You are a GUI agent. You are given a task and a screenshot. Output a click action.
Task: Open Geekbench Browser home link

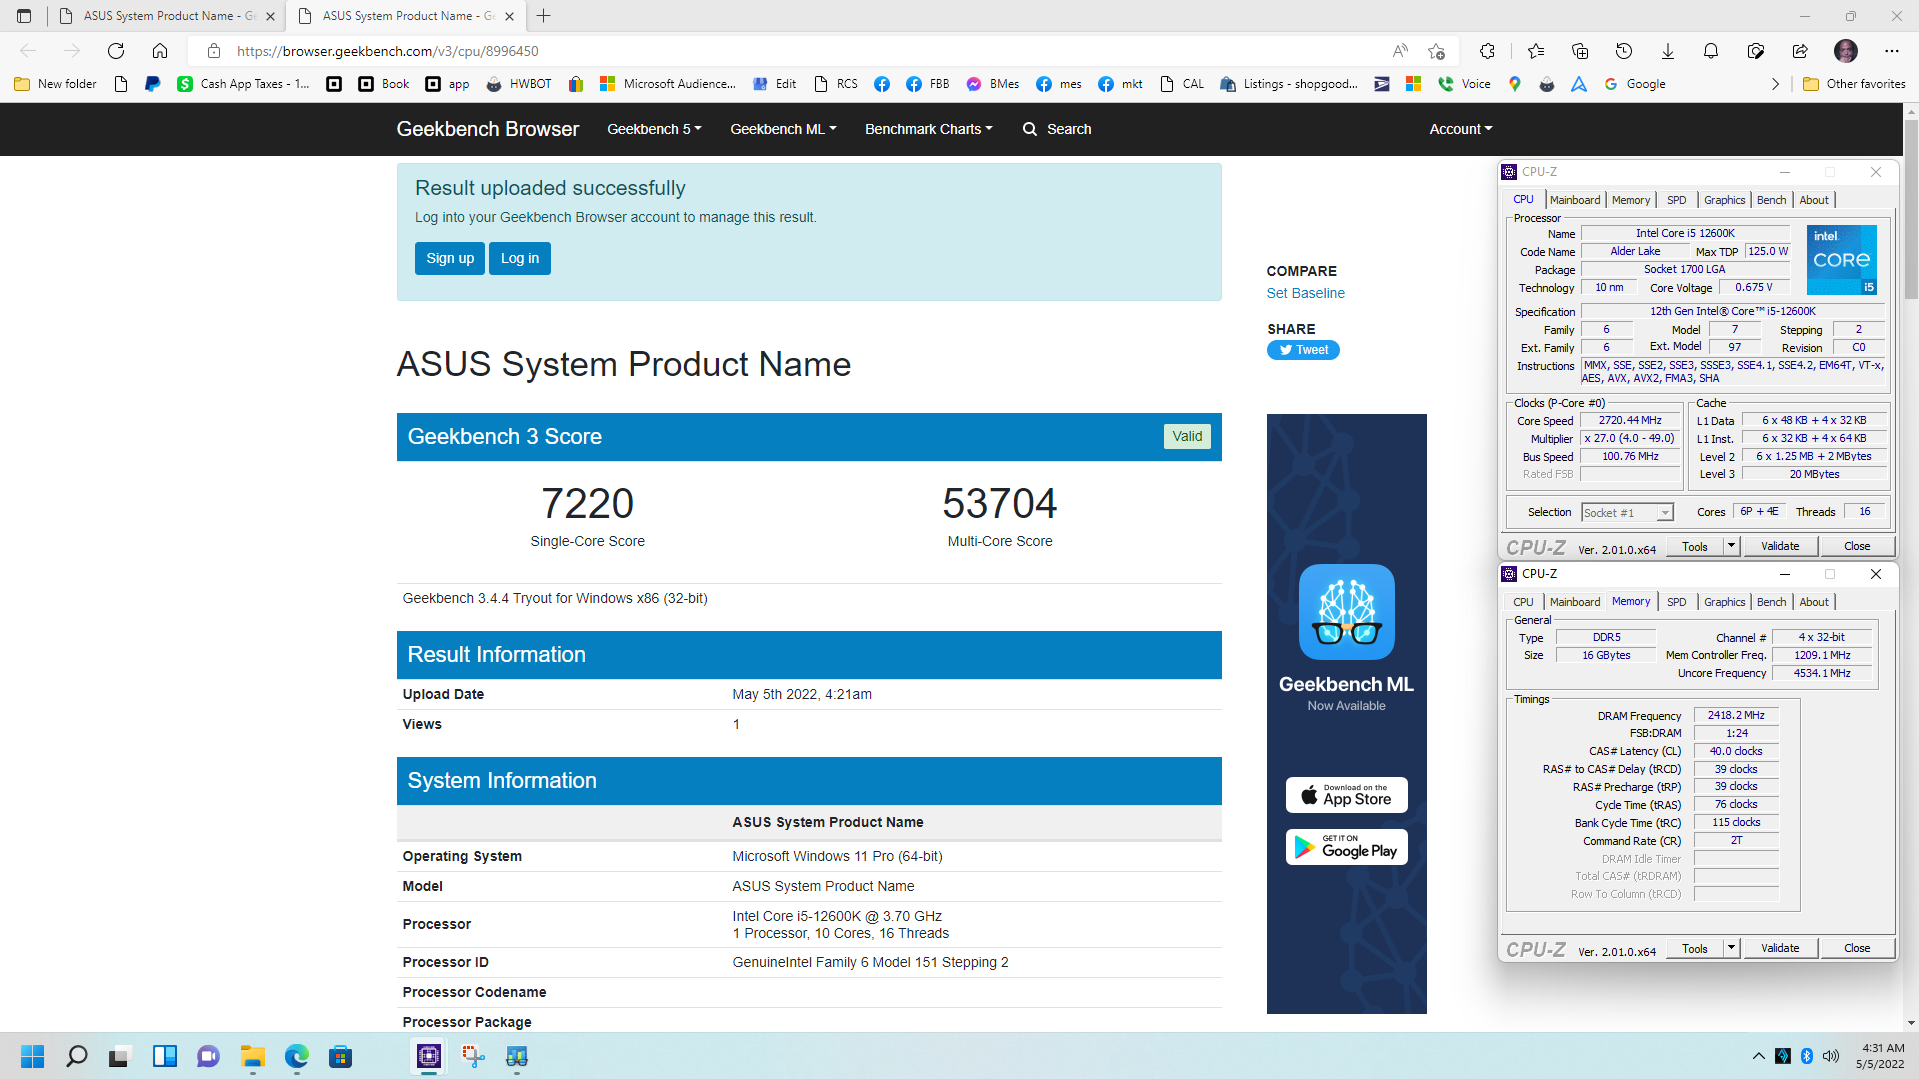coord(487,129)
